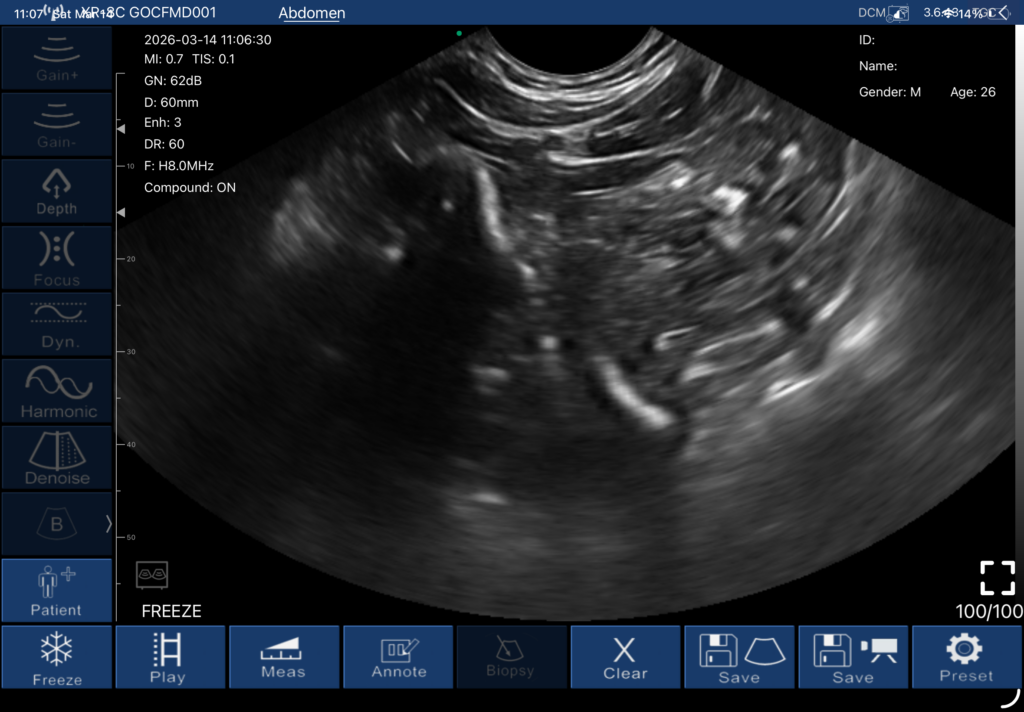The width and height of the screenshot is (1024, 712).
Task: Select the ID field
Action: click(x=867, y=40)
